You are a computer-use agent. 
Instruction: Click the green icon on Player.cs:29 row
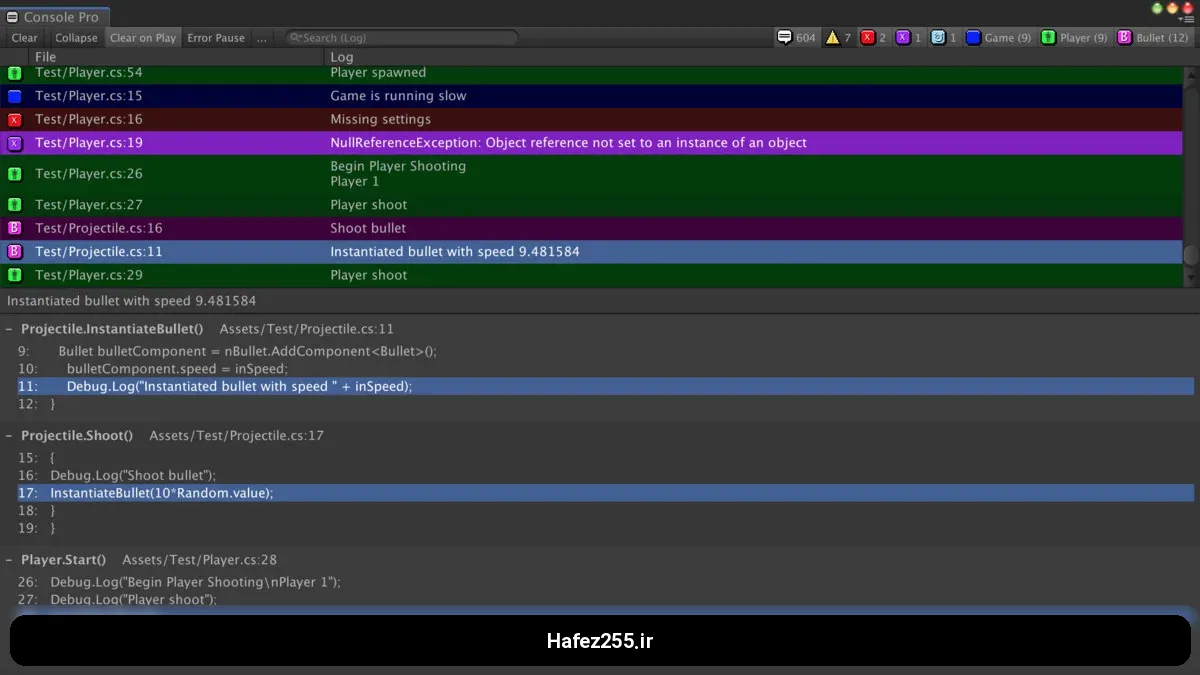click(x=14, y=275)
